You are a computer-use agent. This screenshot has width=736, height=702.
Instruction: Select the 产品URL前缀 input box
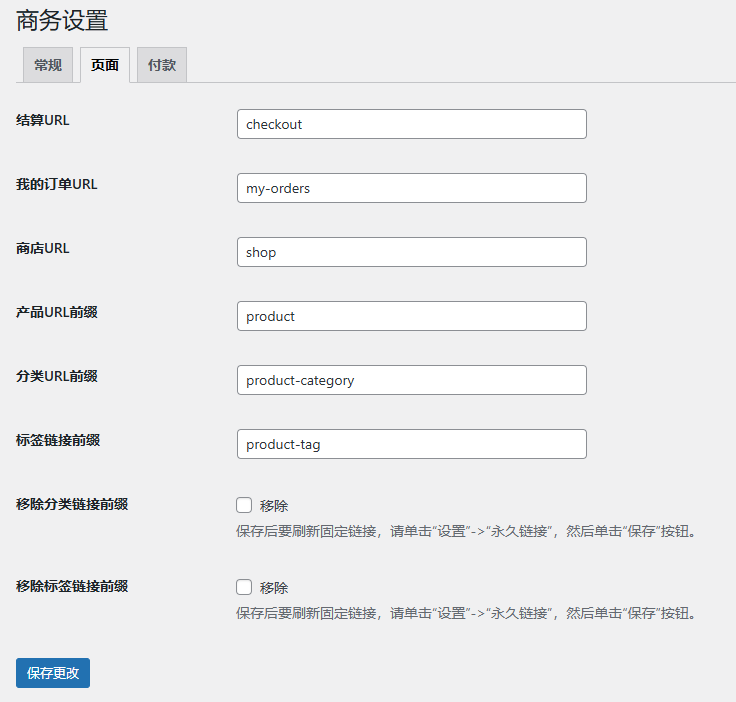(x=411, y=316)
